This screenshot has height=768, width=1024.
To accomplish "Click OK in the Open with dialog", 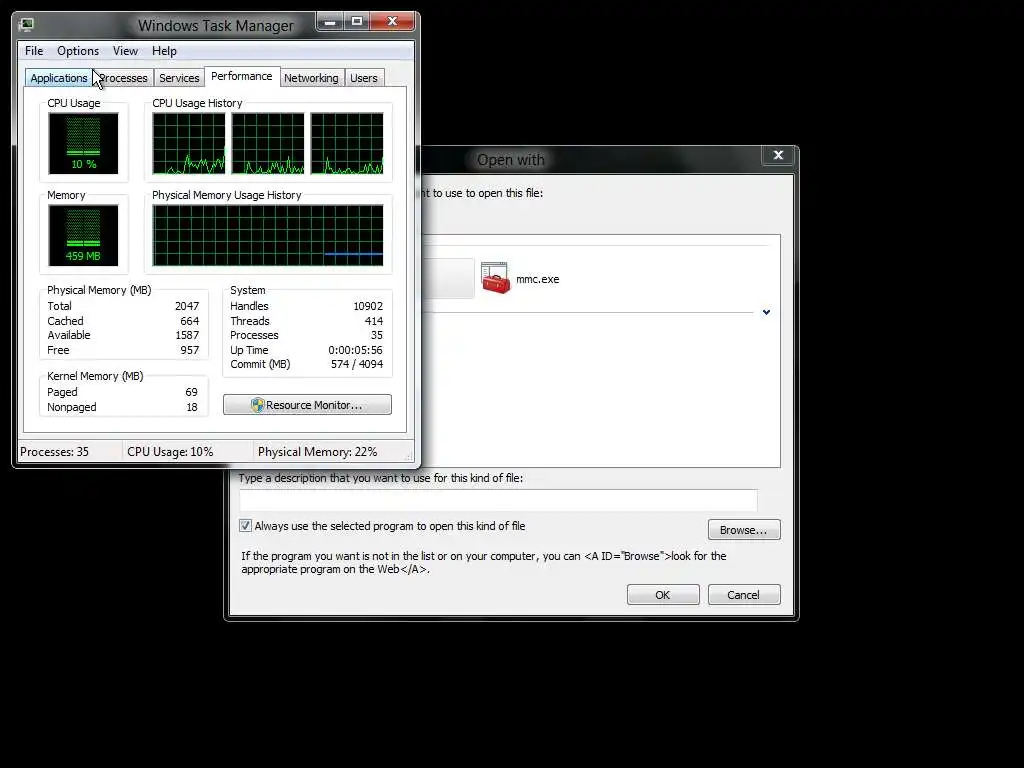I will point(663,595).
